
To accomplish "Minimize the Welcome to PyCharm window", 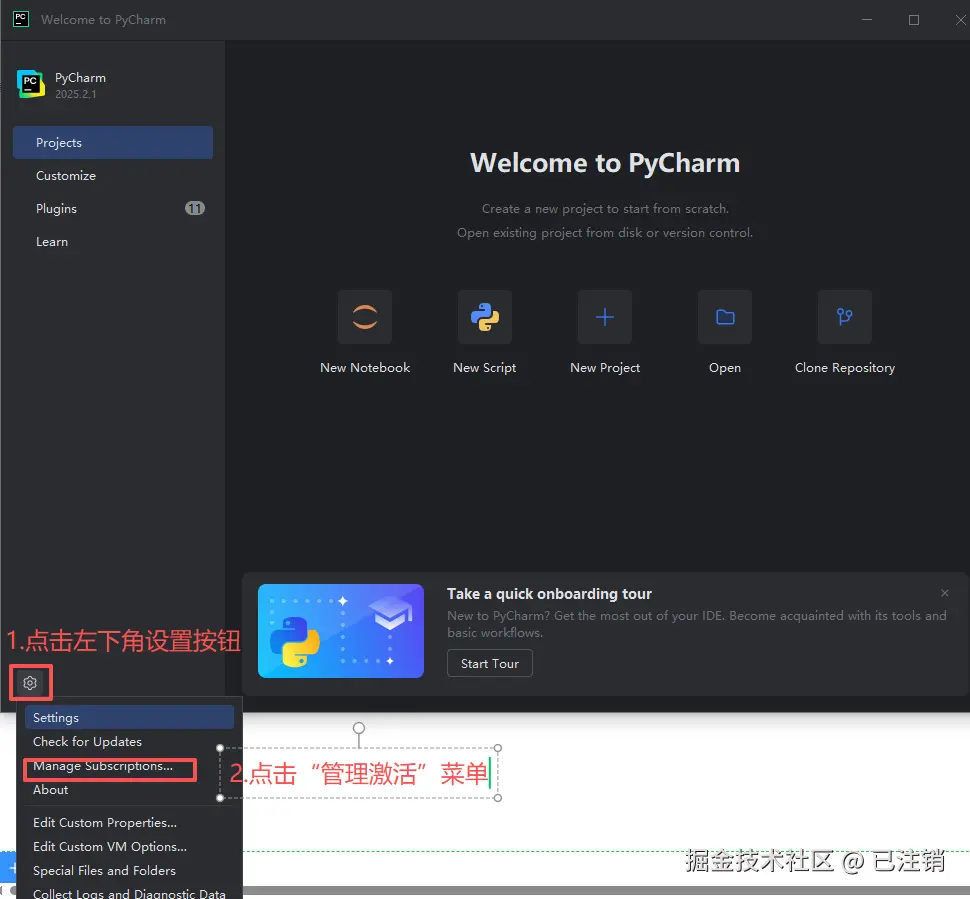I will tap(867, 20).
